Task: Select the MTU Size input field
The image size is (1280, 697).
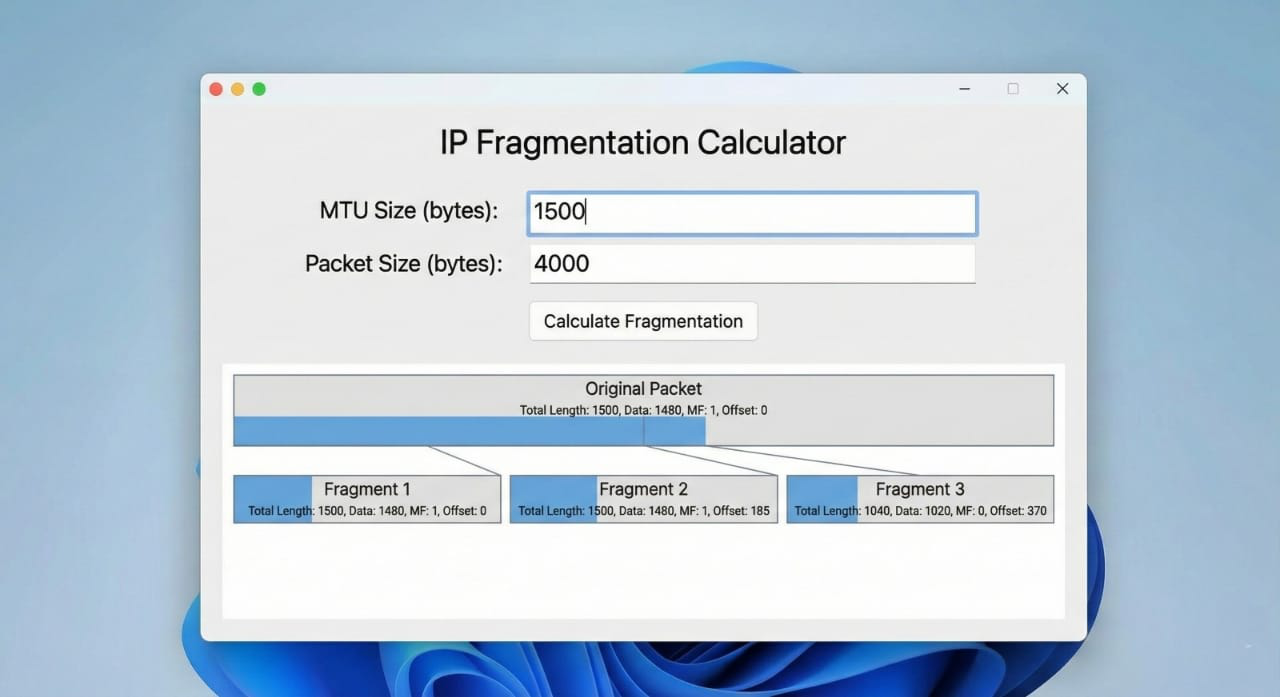Action: point(752,212)
